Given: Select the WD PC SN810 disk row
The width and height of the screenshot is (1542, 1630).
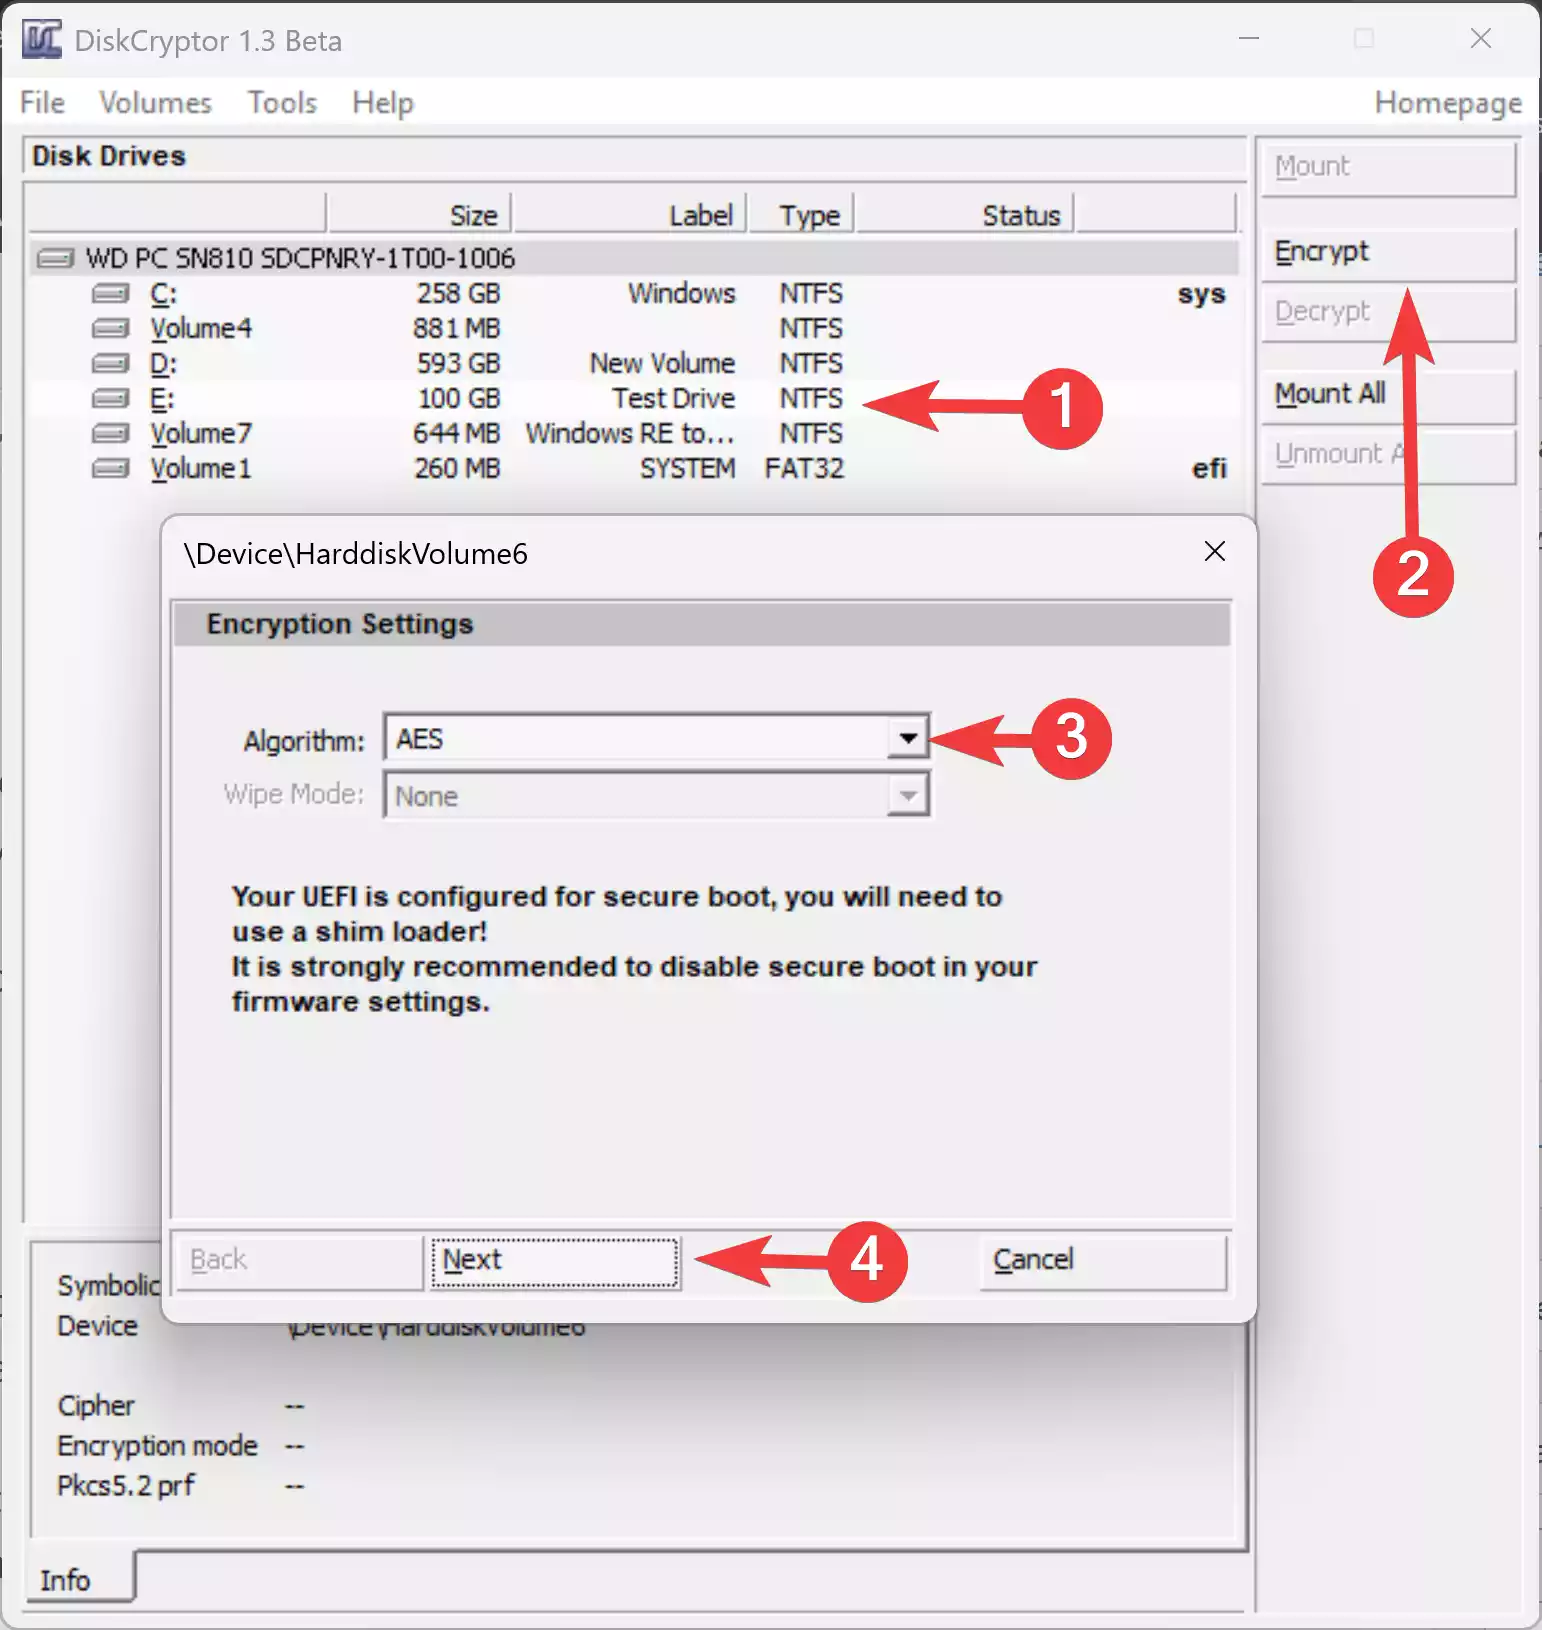Looking at the screenshot, I should 635,259.
